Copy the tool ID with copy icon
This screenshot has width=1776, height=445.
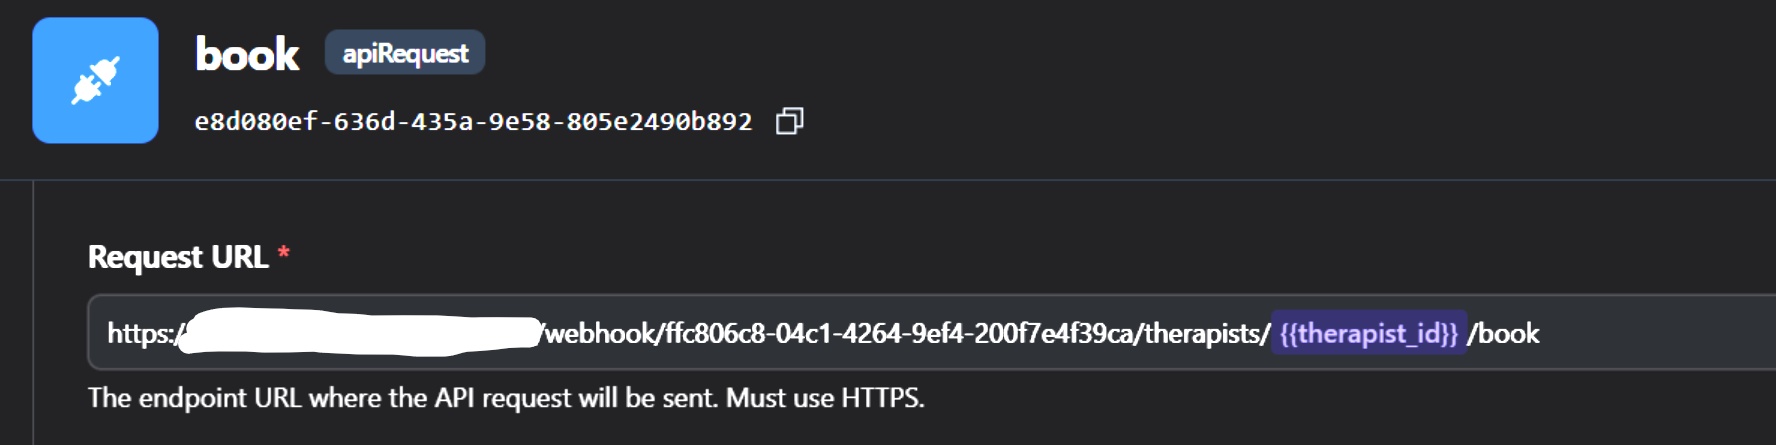[x=789, y=121]
